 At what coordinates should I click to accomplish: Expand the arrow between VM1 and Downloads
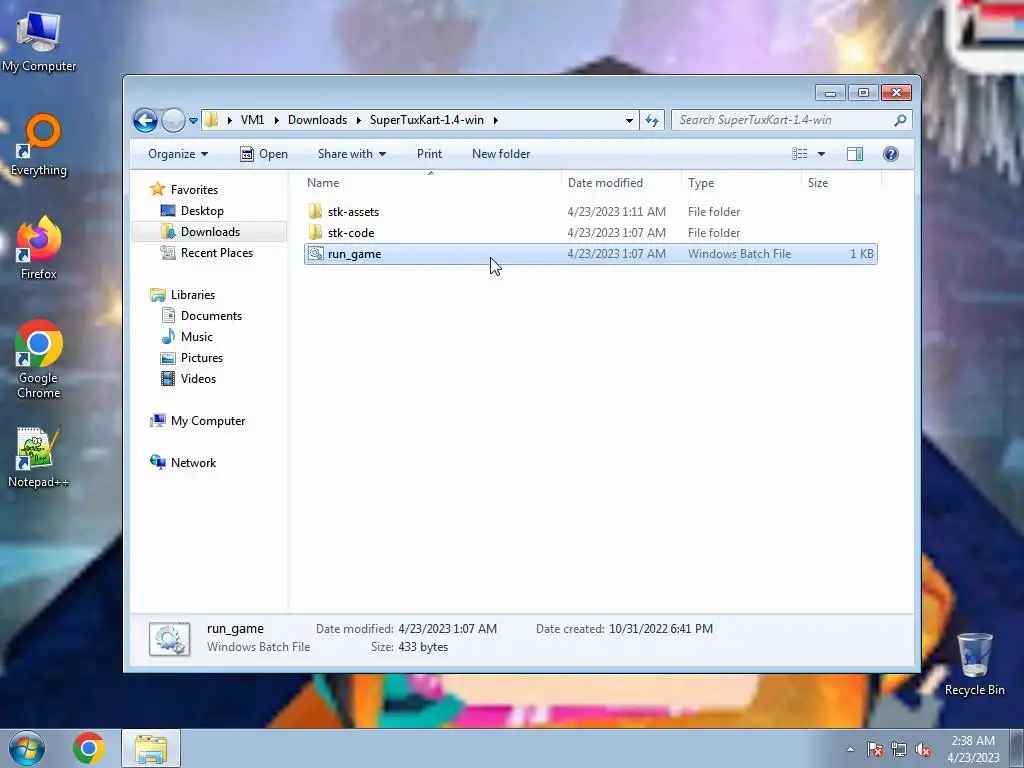point(276,120)
